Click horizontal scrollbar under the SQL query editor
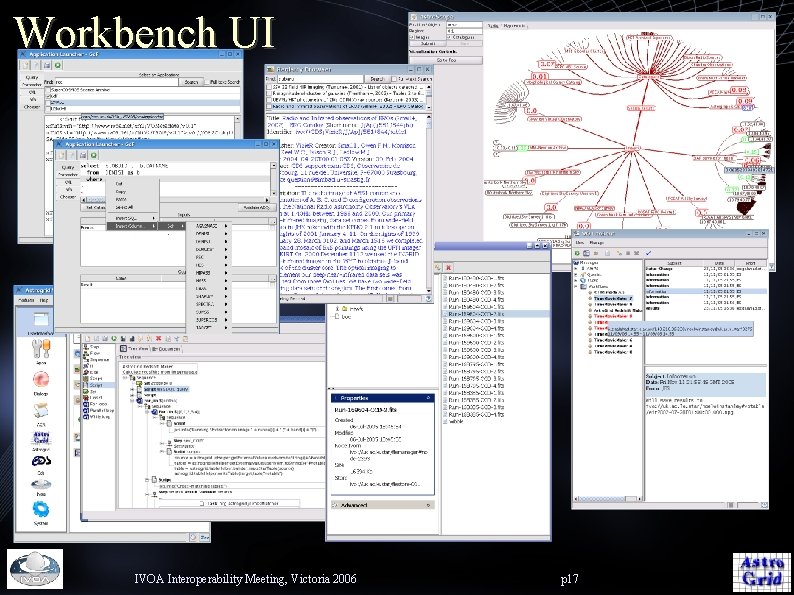 tap(176, 200)
